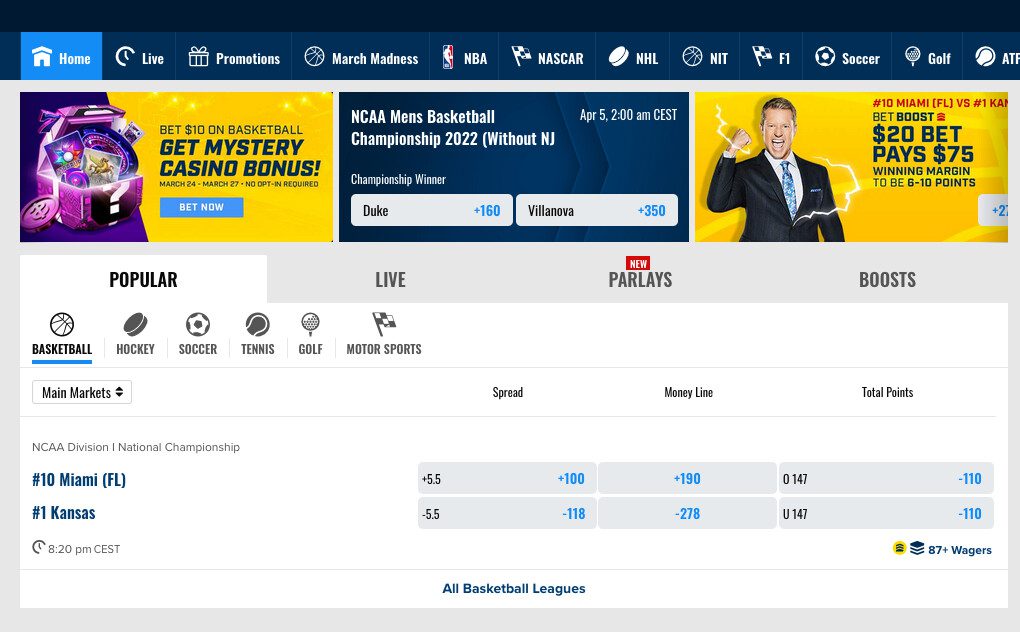The width and height of the screenshot is (1020, 632).
Task: Switch to the LIVE tab
Action: pyautogui.click(x=390, y=279)
